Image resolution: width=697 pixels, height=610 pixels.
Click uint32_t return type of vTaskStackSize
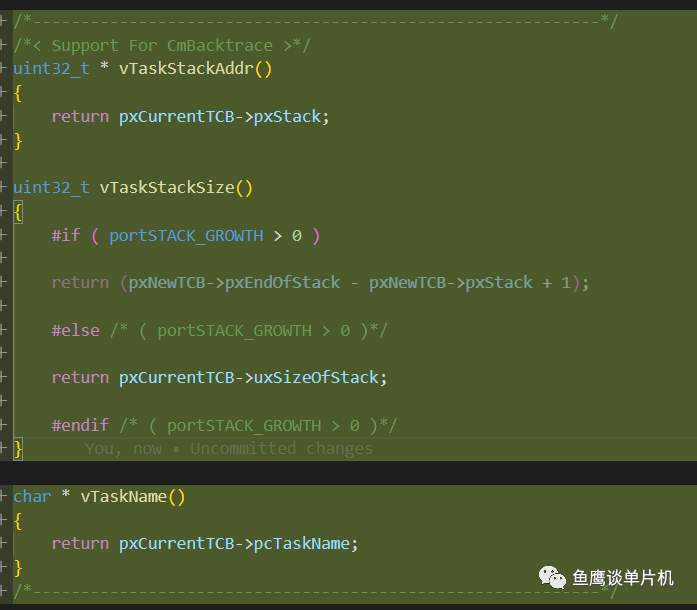(52, 188)
